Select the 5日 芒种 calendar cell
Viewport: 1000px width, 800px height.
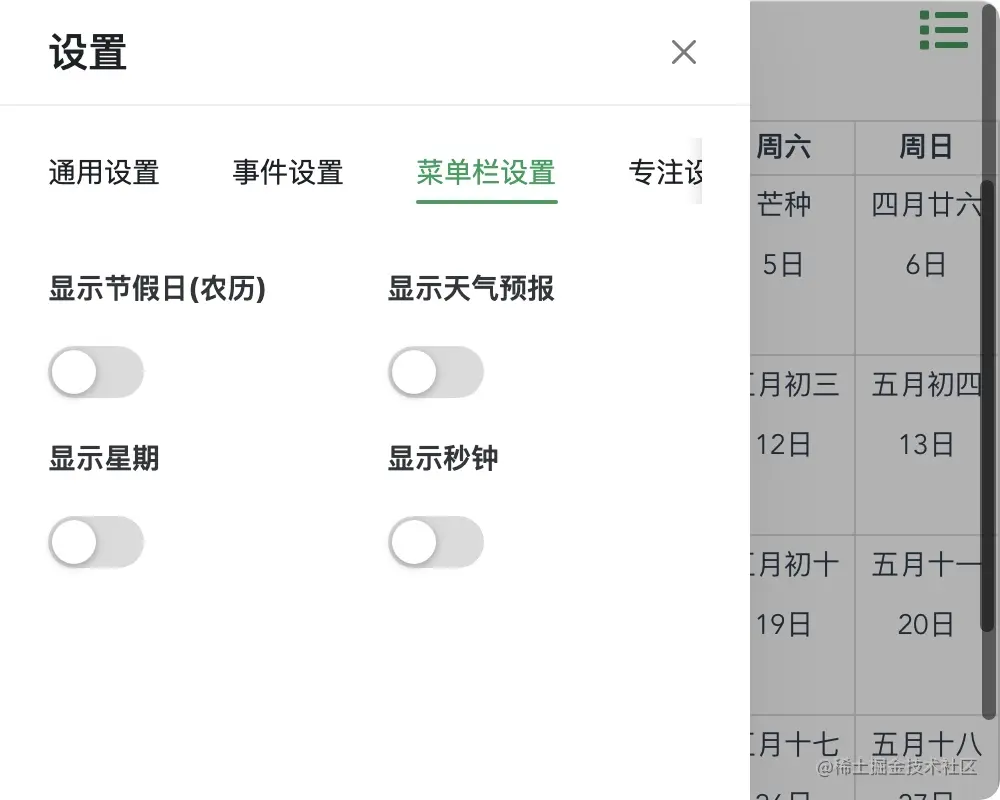click(803, 265)
